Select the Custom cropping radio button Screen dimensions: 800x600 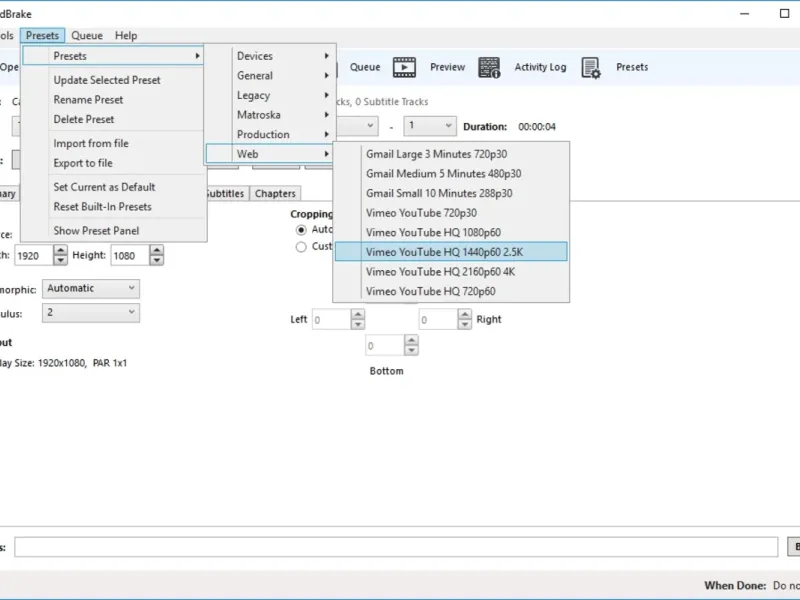tap(301, 247)
